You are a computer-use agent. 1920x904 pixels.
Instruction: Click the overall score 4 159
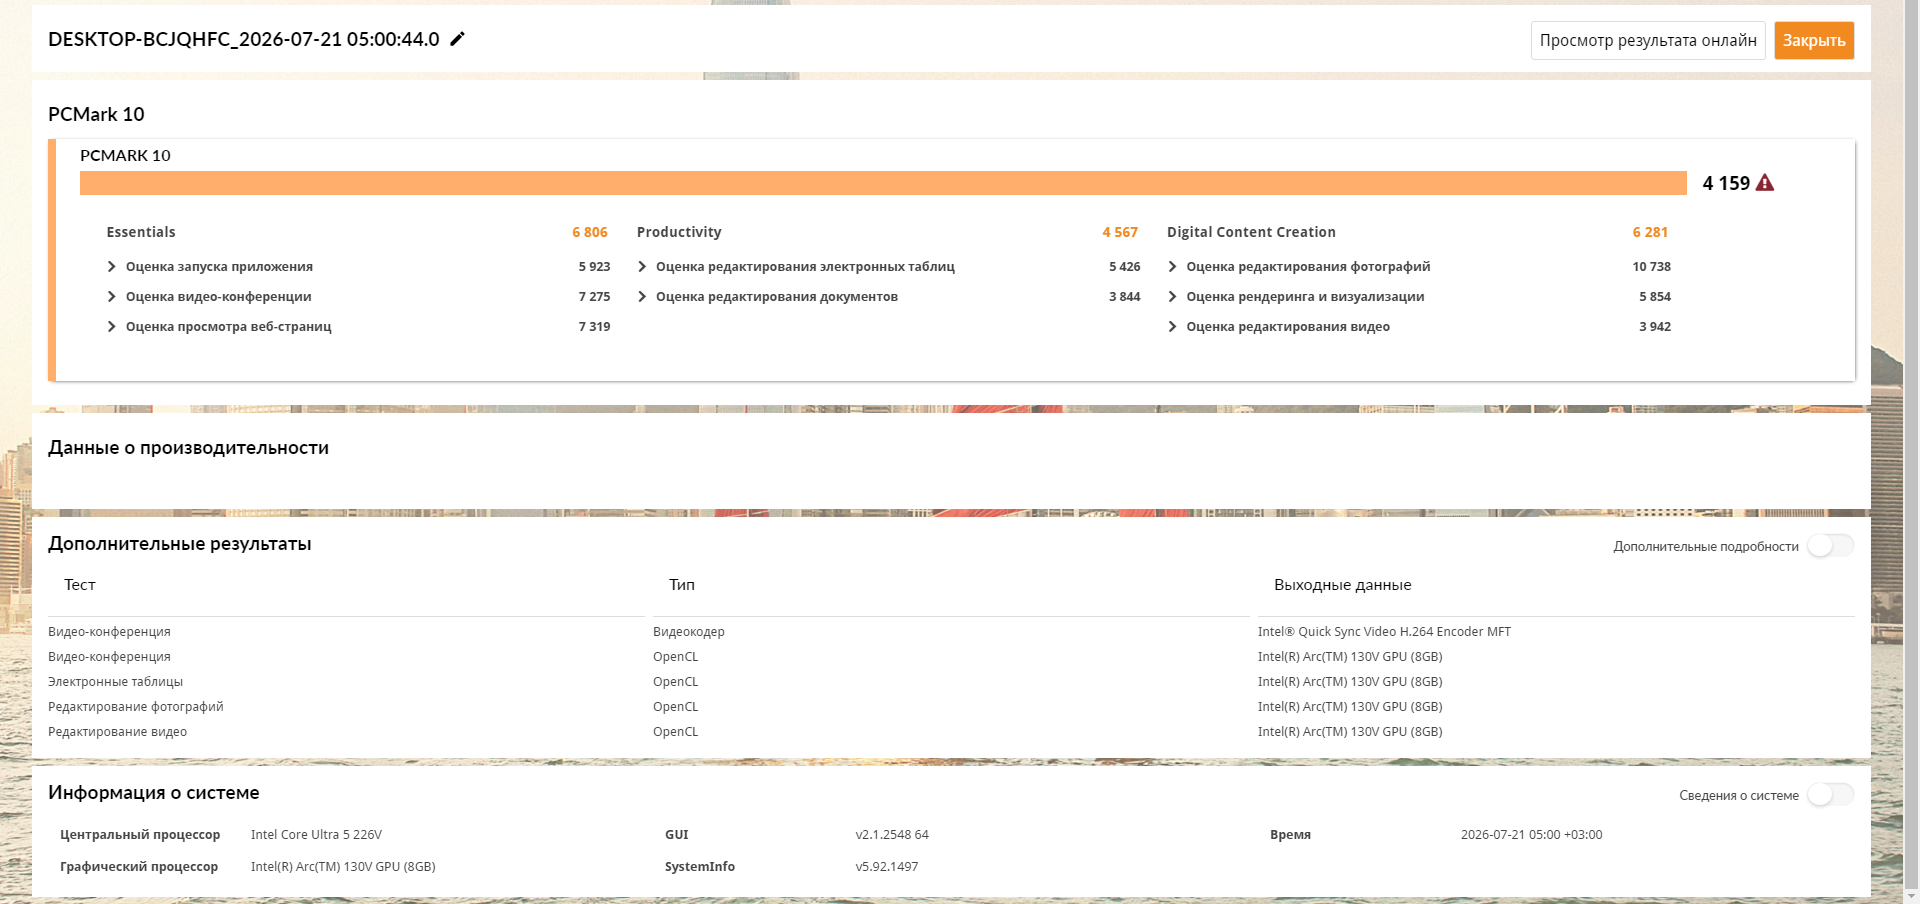point(1726,183)
